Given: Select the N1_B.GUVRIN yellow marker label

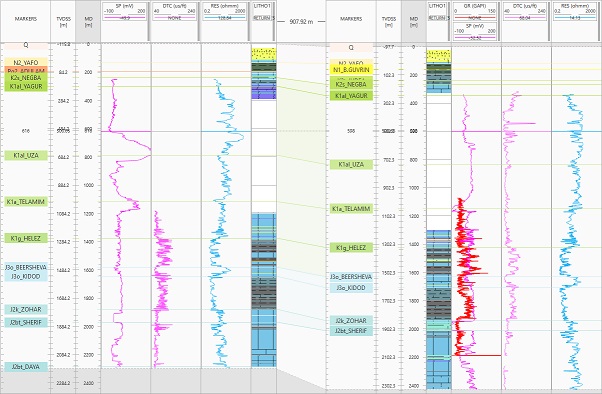Looking at the screenshot, I should coord(351,70).
